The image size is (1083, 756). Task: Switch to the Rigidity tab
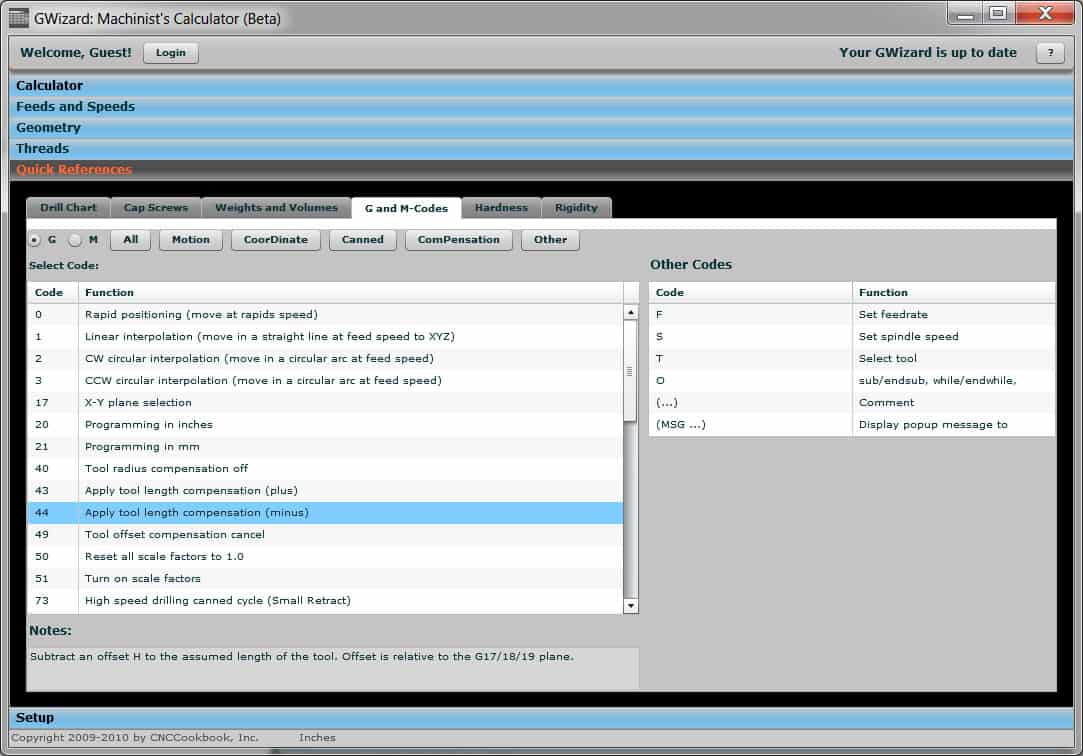pos(577,207)
